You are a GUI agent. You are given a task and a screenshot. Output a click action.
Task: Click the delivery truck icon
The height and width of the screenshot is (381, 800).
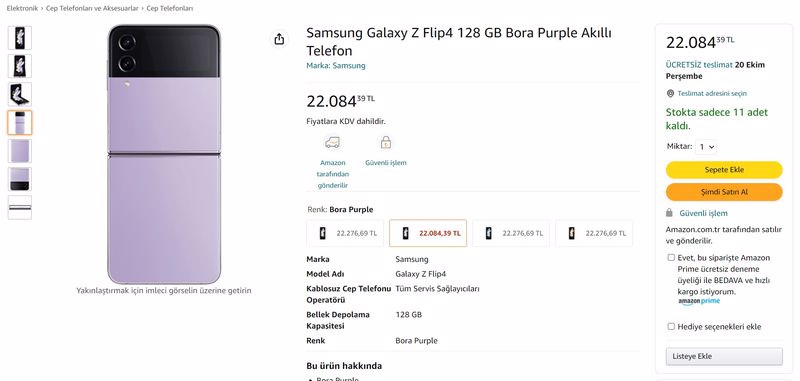point(332,142)
